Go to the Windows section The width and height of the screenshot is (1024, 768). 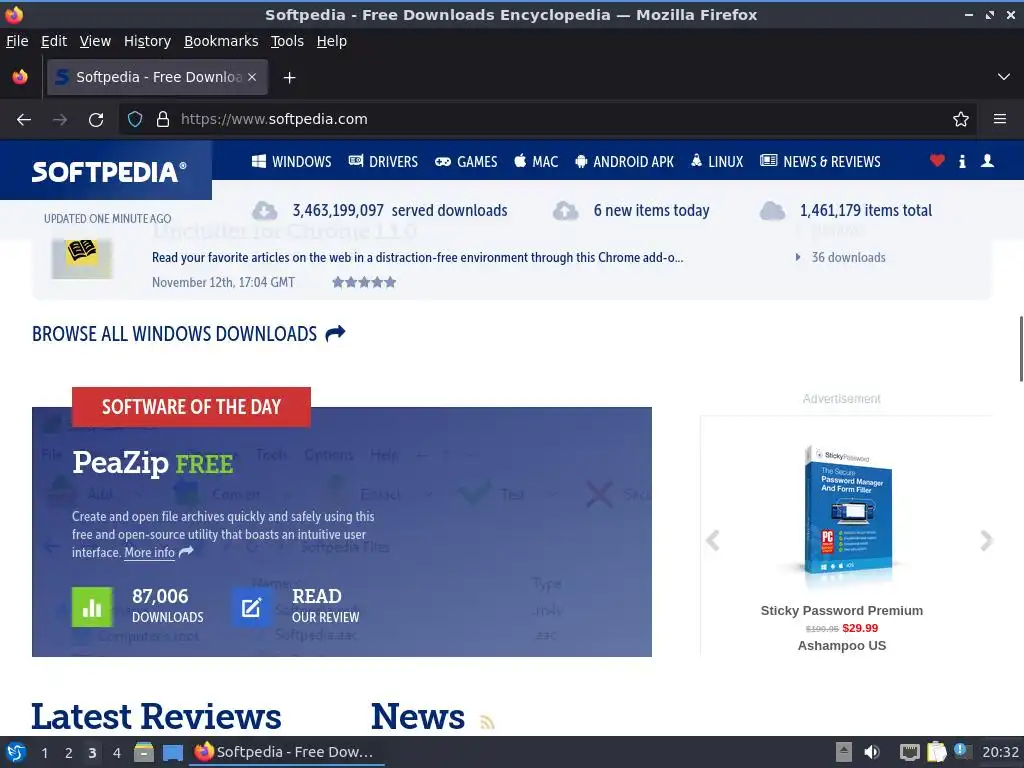291,161
